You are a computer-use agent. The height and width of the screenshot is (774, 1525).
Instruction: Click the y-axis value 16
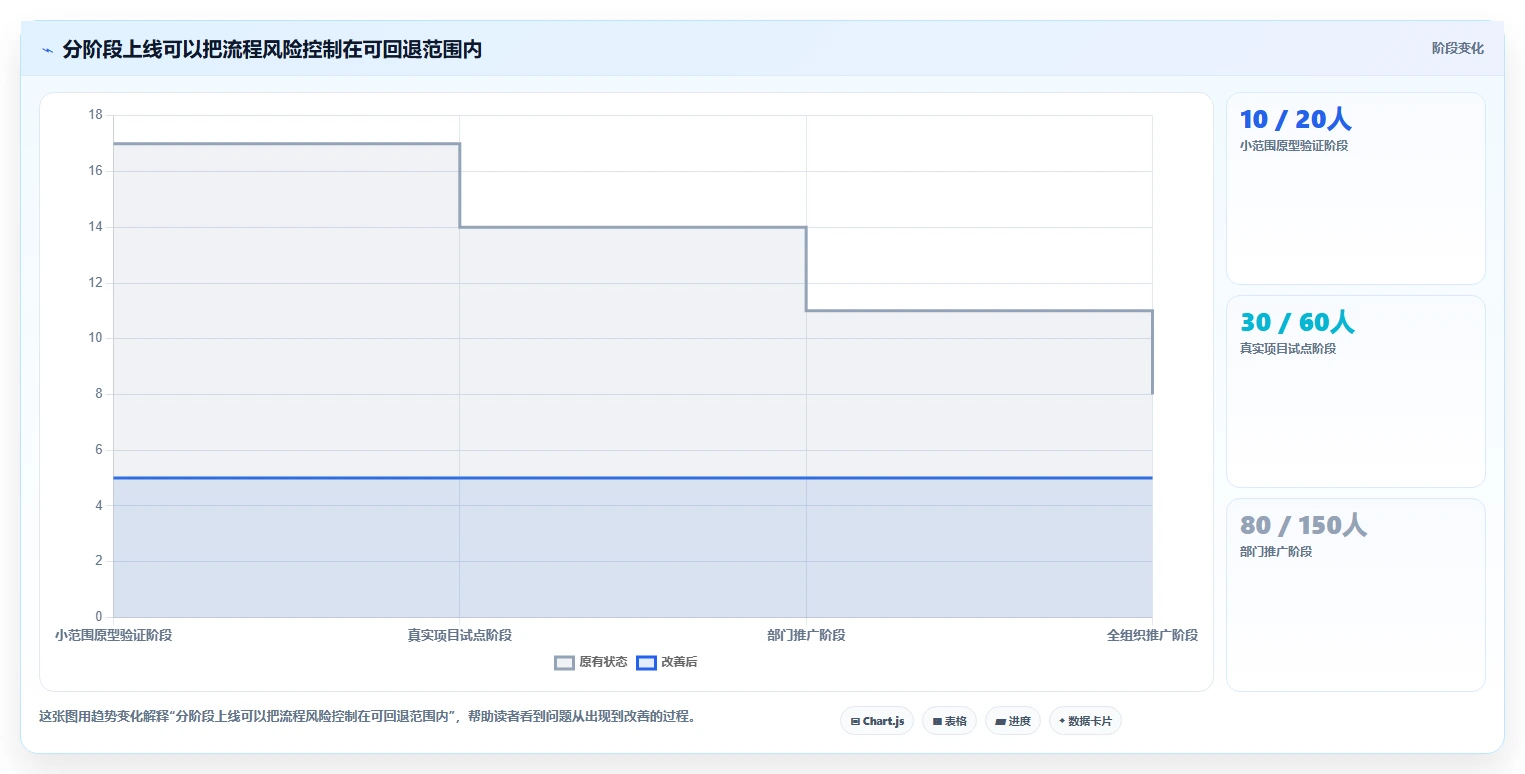click(96, 171)
